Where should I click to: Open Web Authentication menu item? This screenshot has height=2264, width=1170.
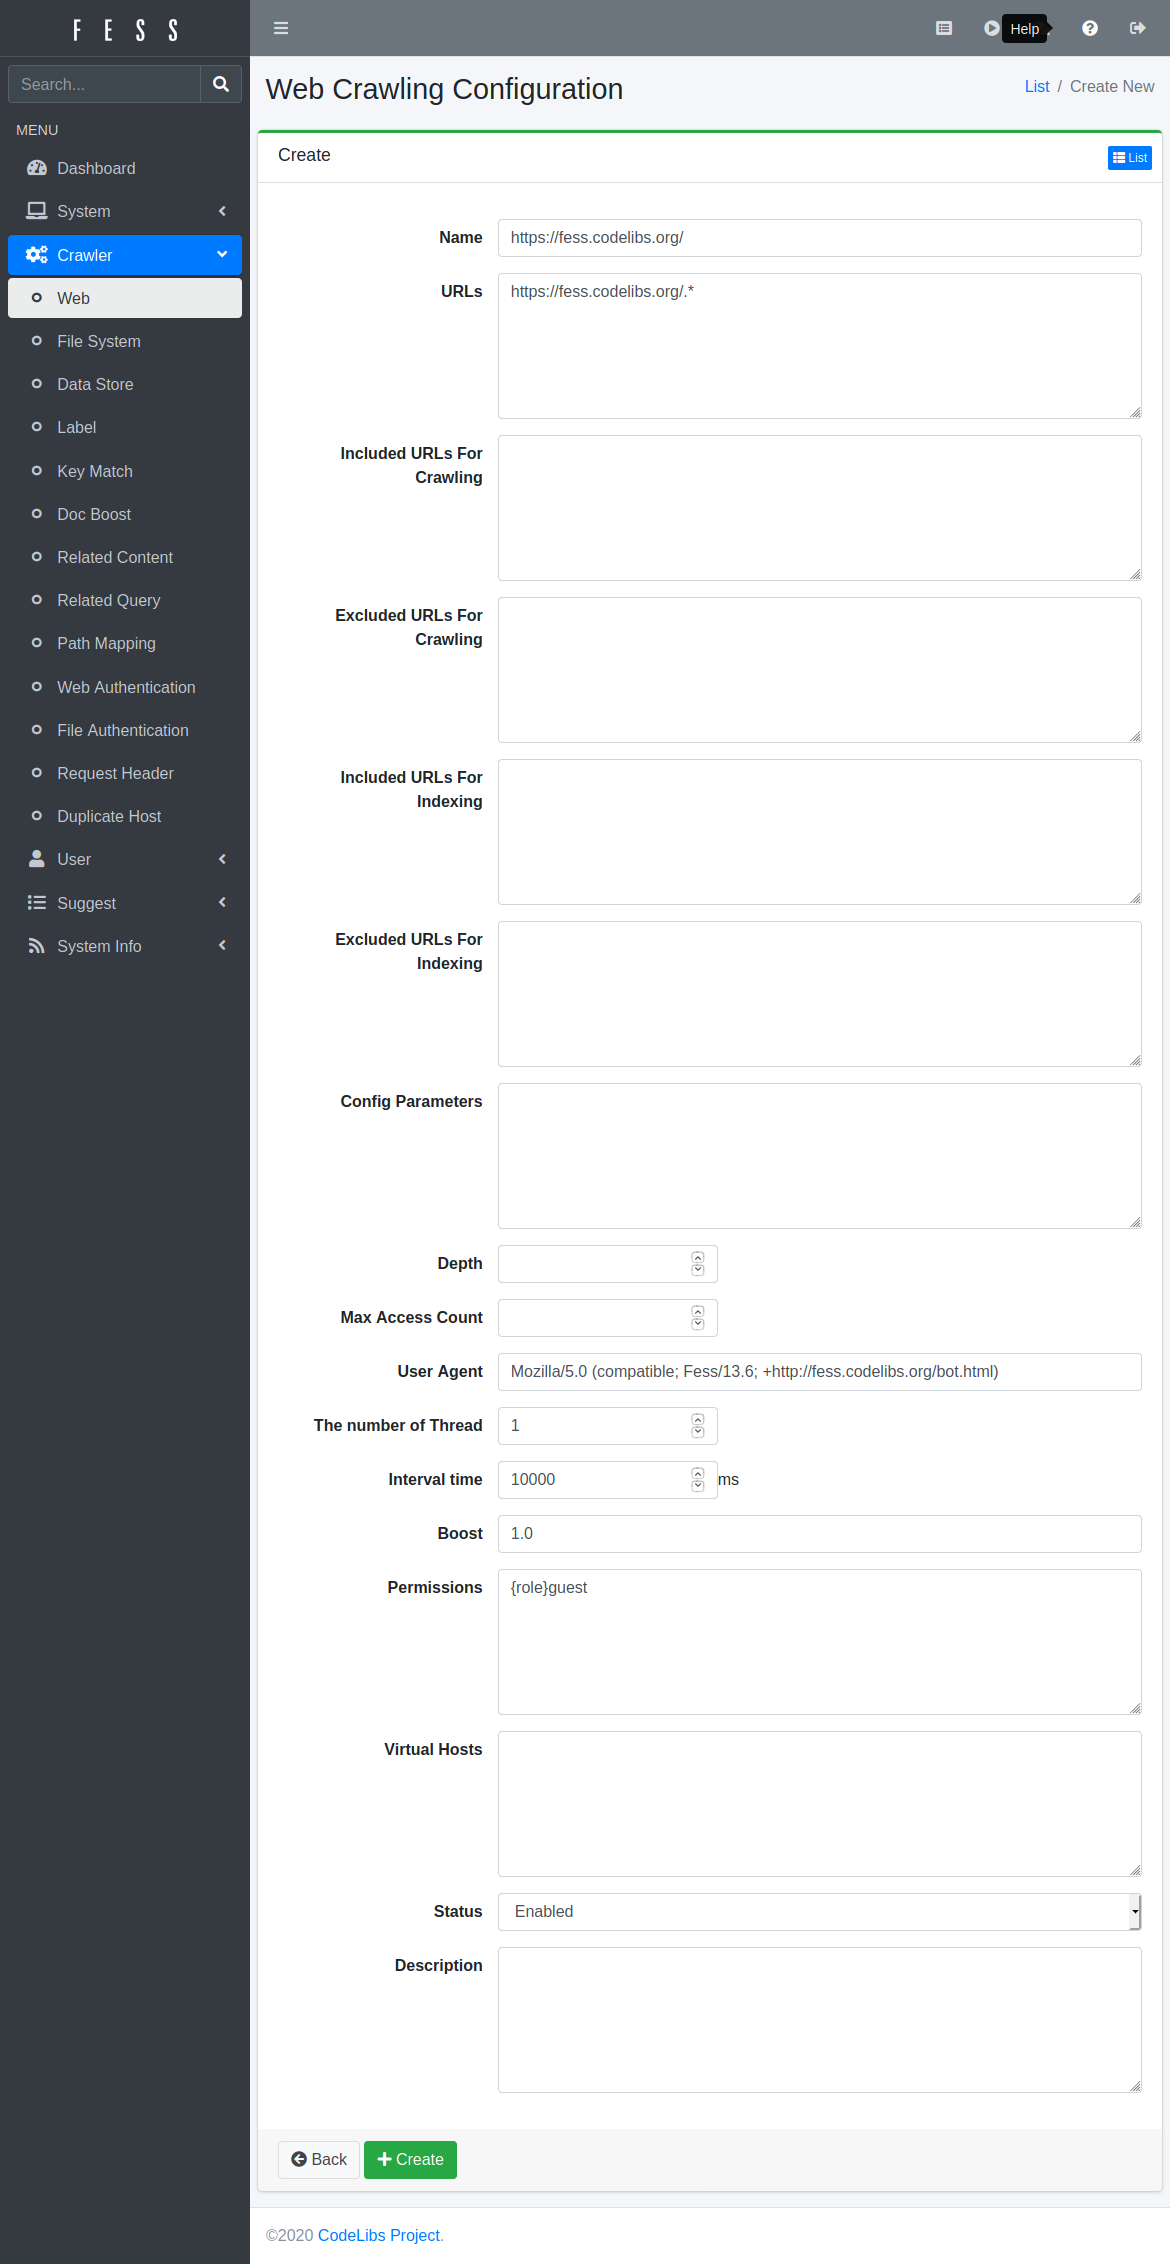coord(126,687)
